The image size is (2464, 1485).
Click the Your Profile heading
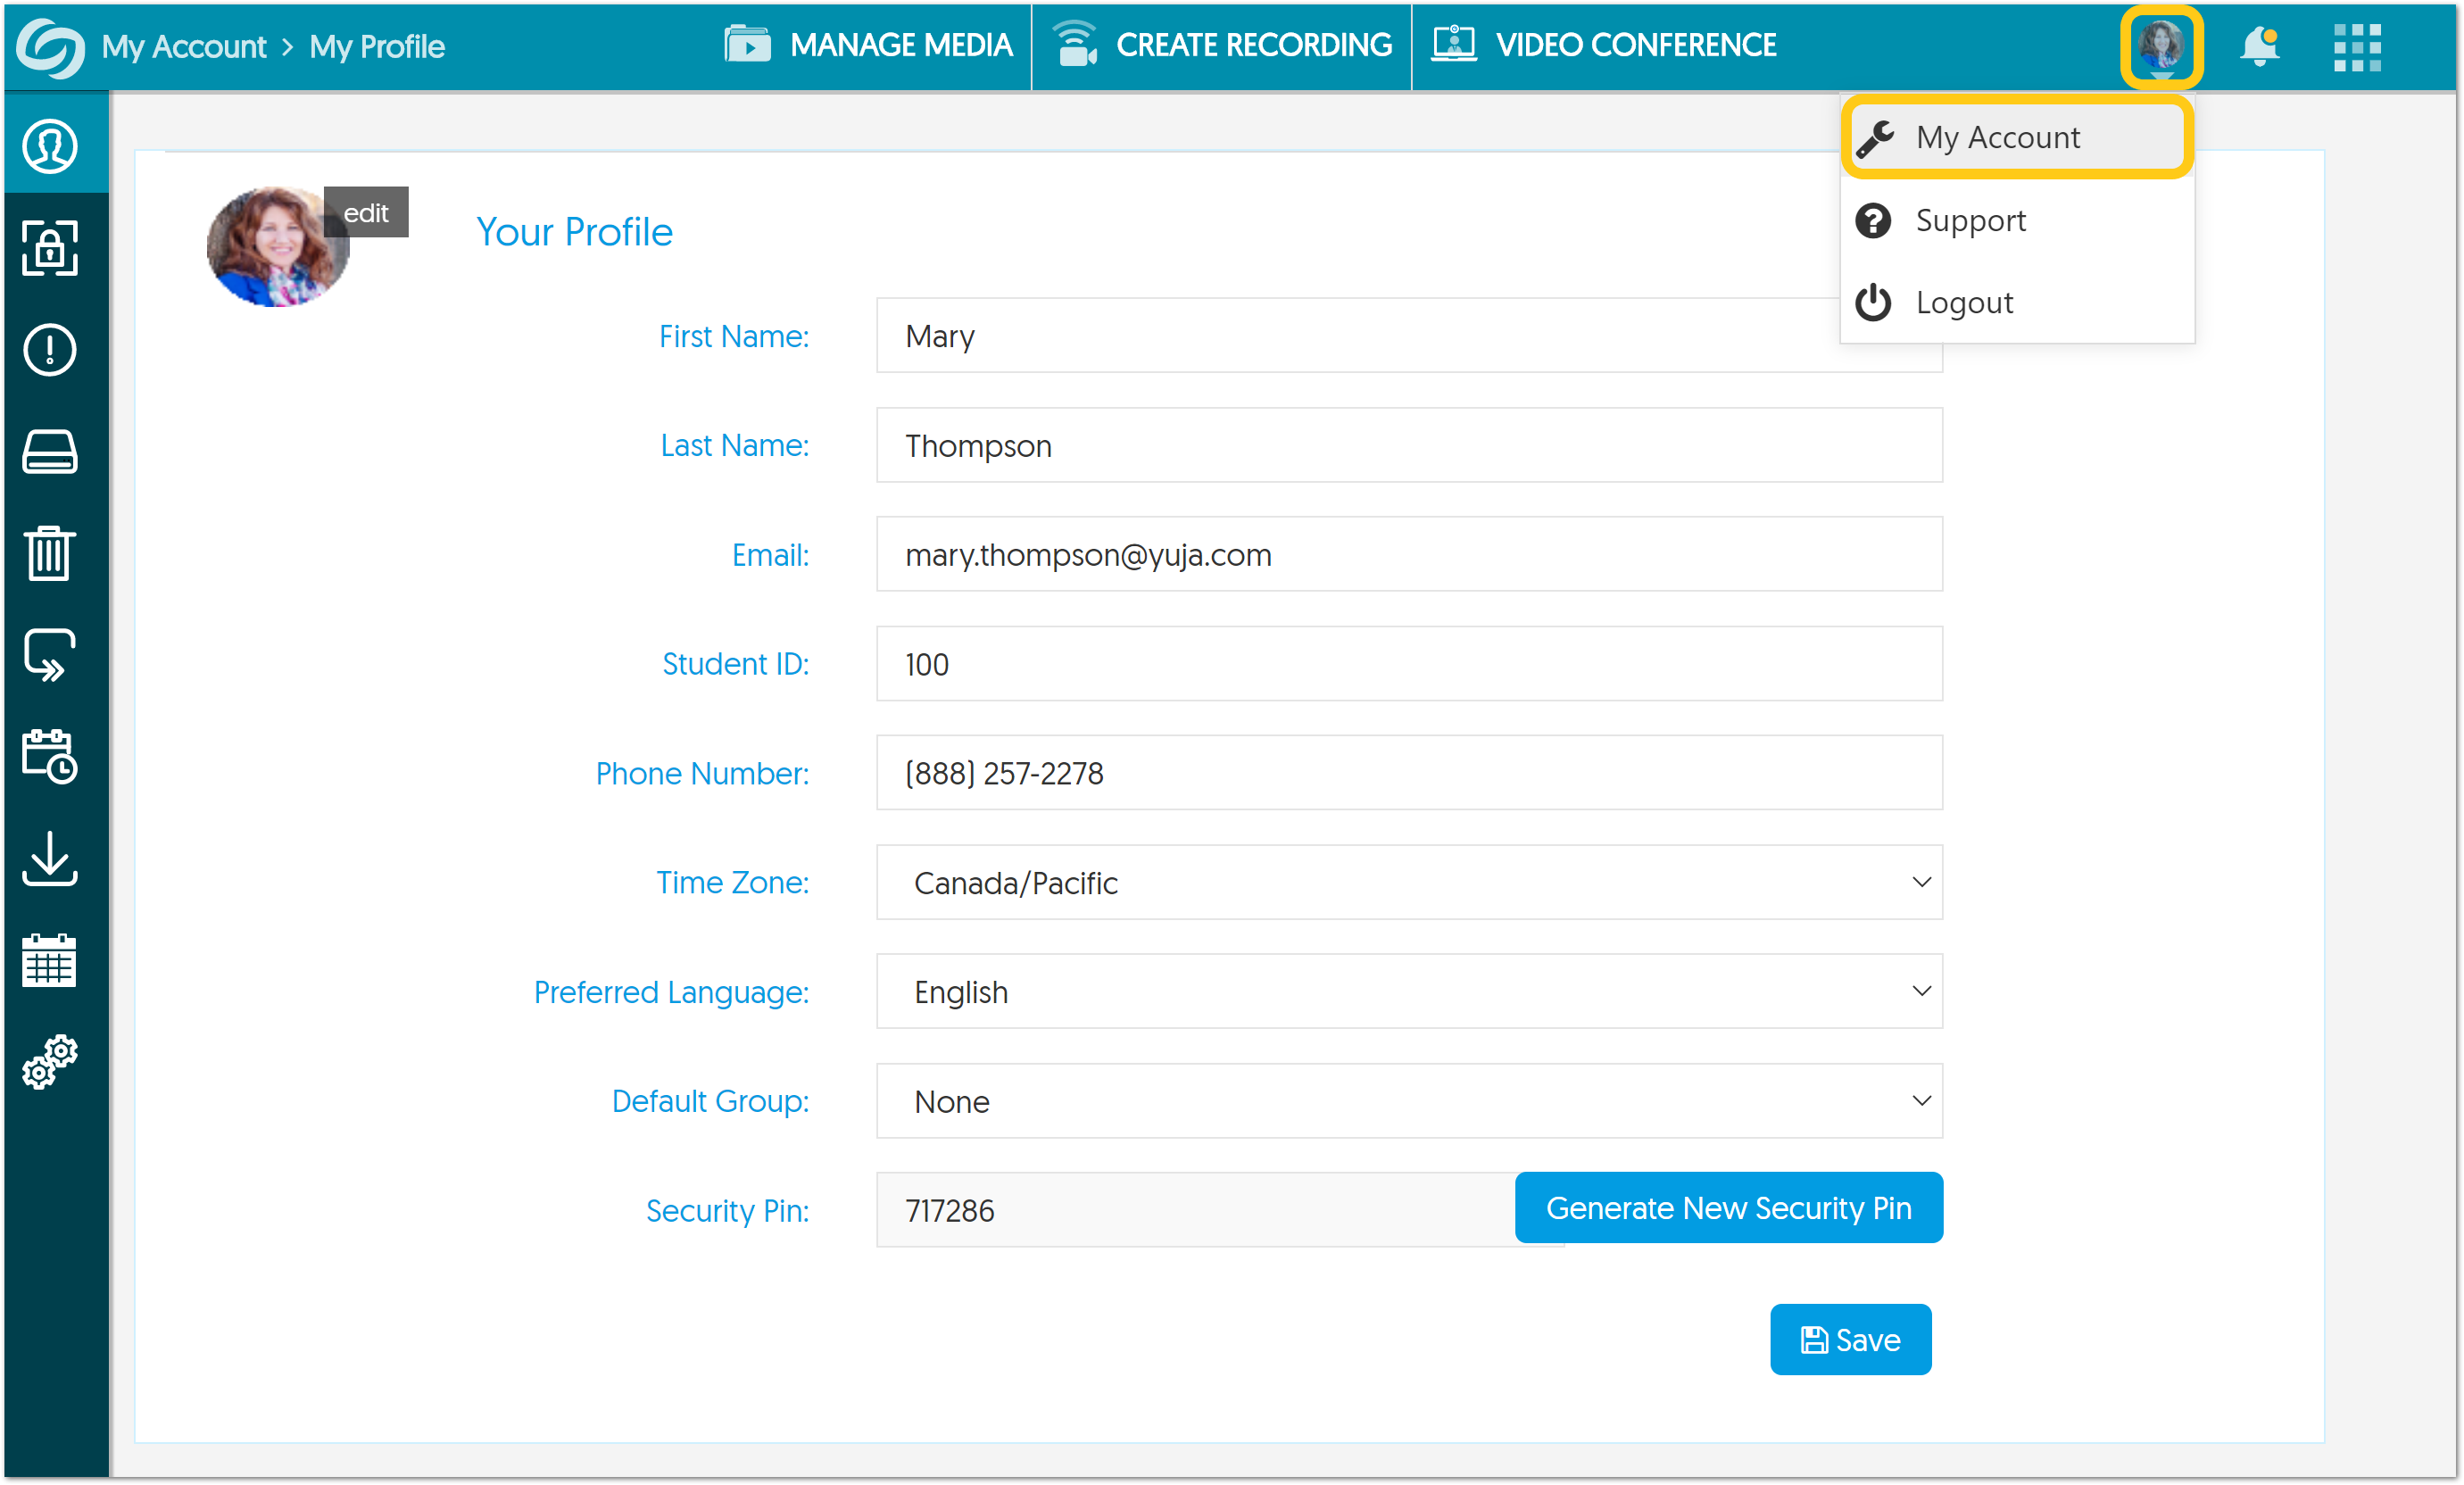point(574,232)
